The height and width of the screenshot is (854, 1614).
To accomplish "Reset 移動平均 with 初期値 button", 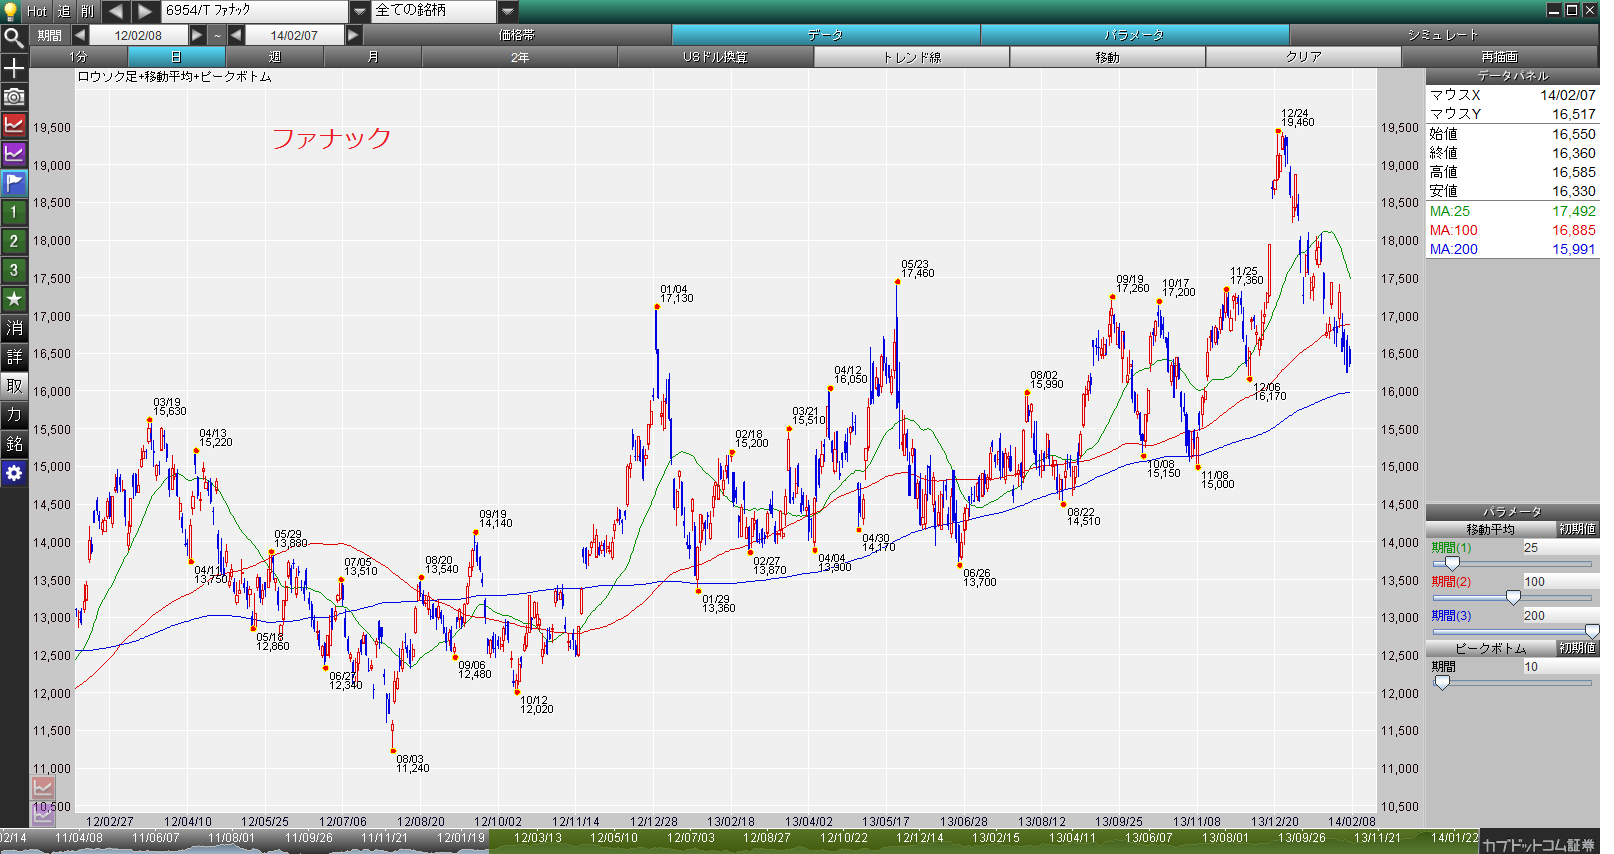I will [x=1577, y=529].
